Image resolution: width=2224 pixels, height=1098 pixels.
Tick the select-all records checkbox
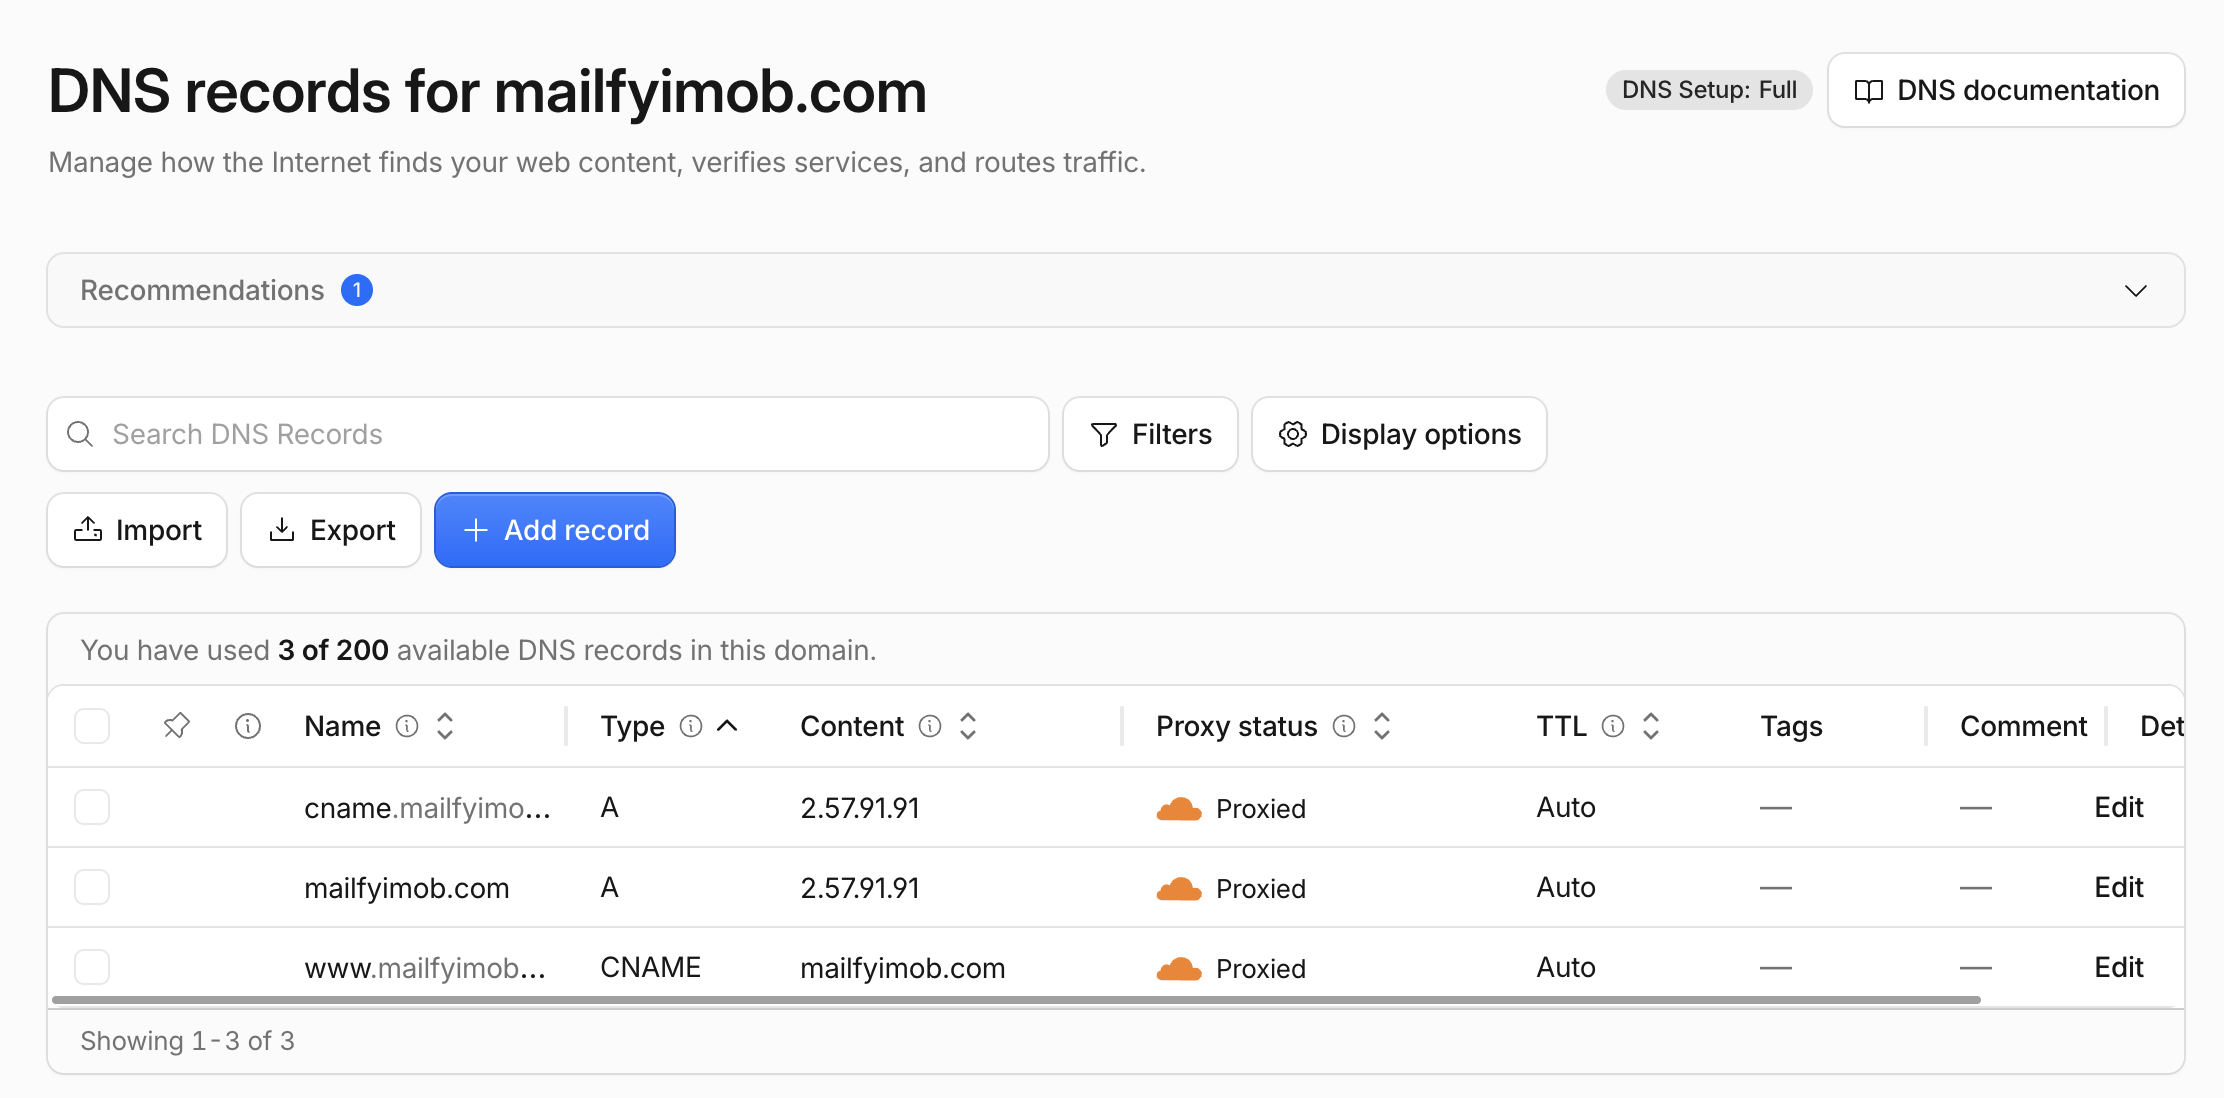pos(92,726)
